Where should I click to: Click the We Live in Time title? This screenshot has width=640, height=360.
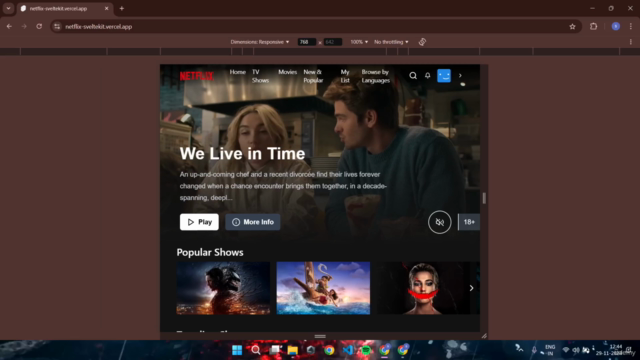point(242,154)
